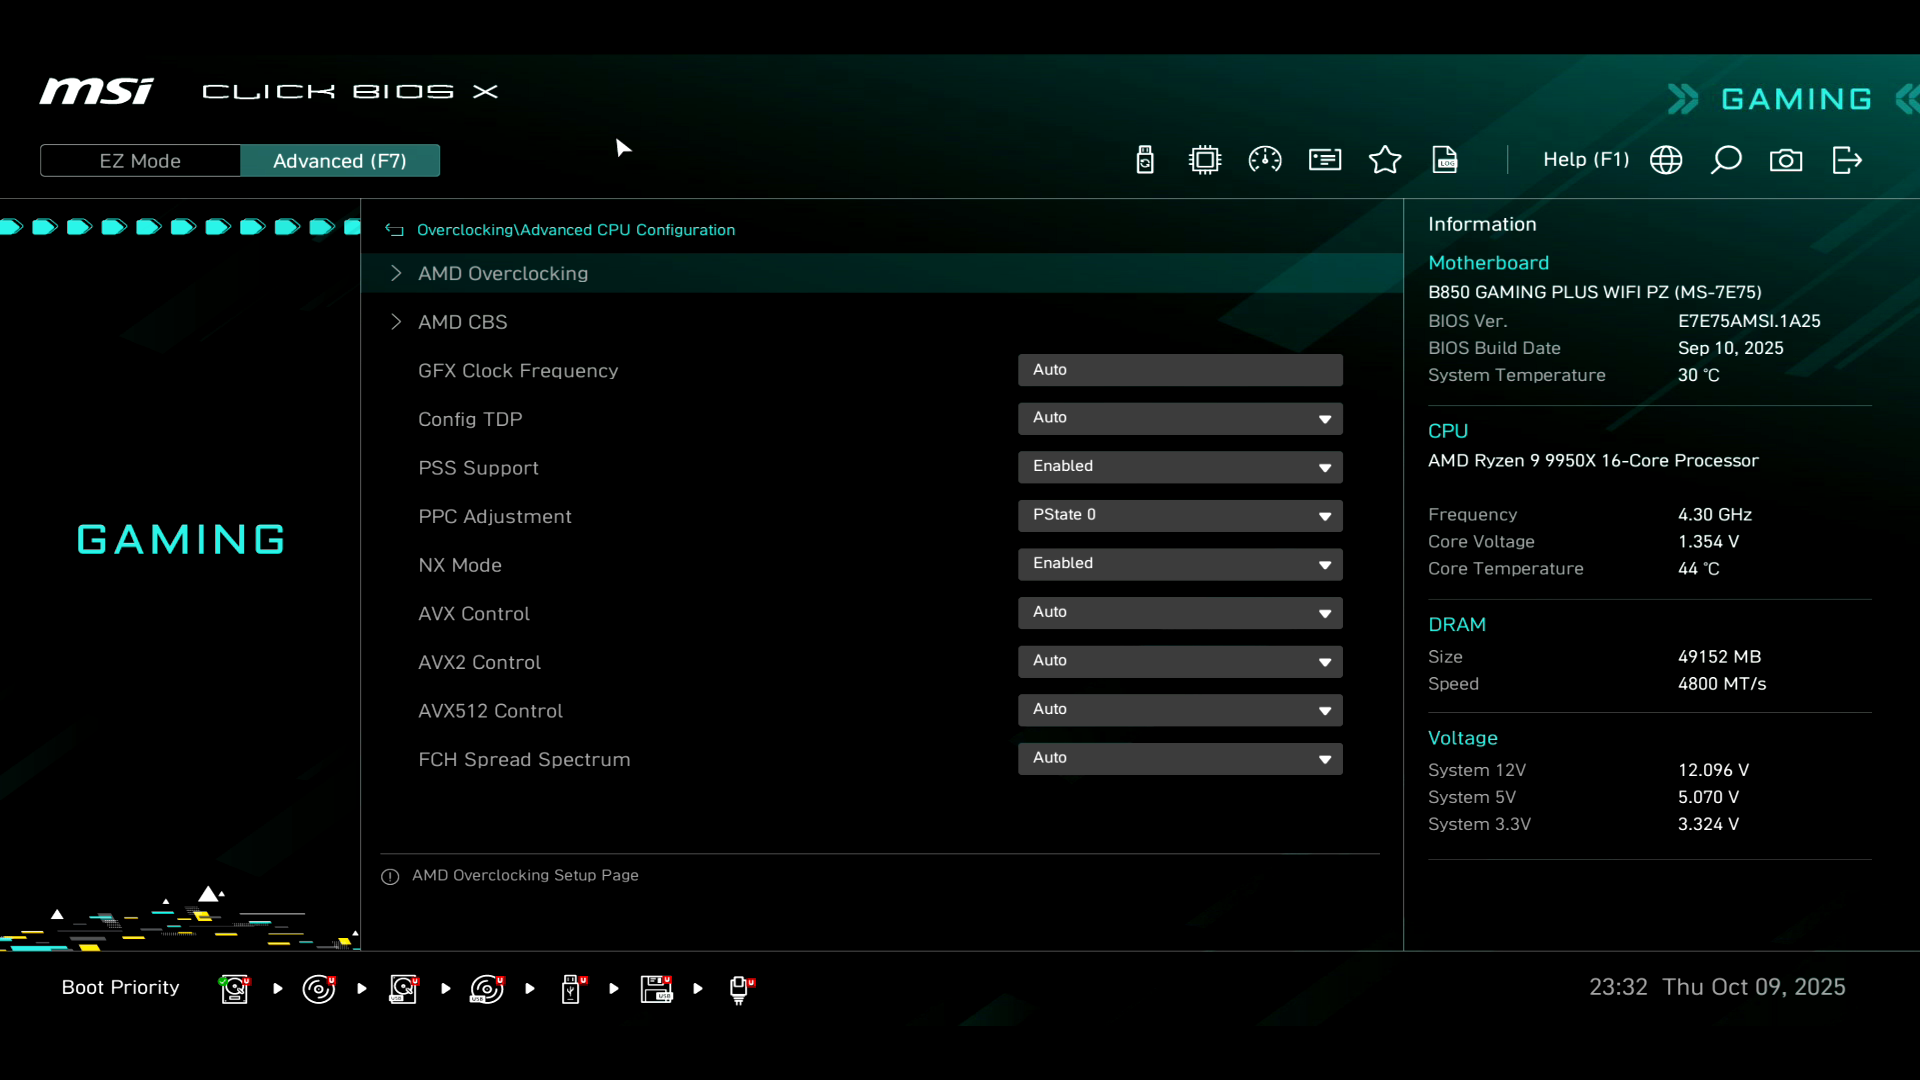This screenshot has width=1920, height=1080.
Task: Click the exit door icon
Action: pyautogui.click(x=1847, y=160)
